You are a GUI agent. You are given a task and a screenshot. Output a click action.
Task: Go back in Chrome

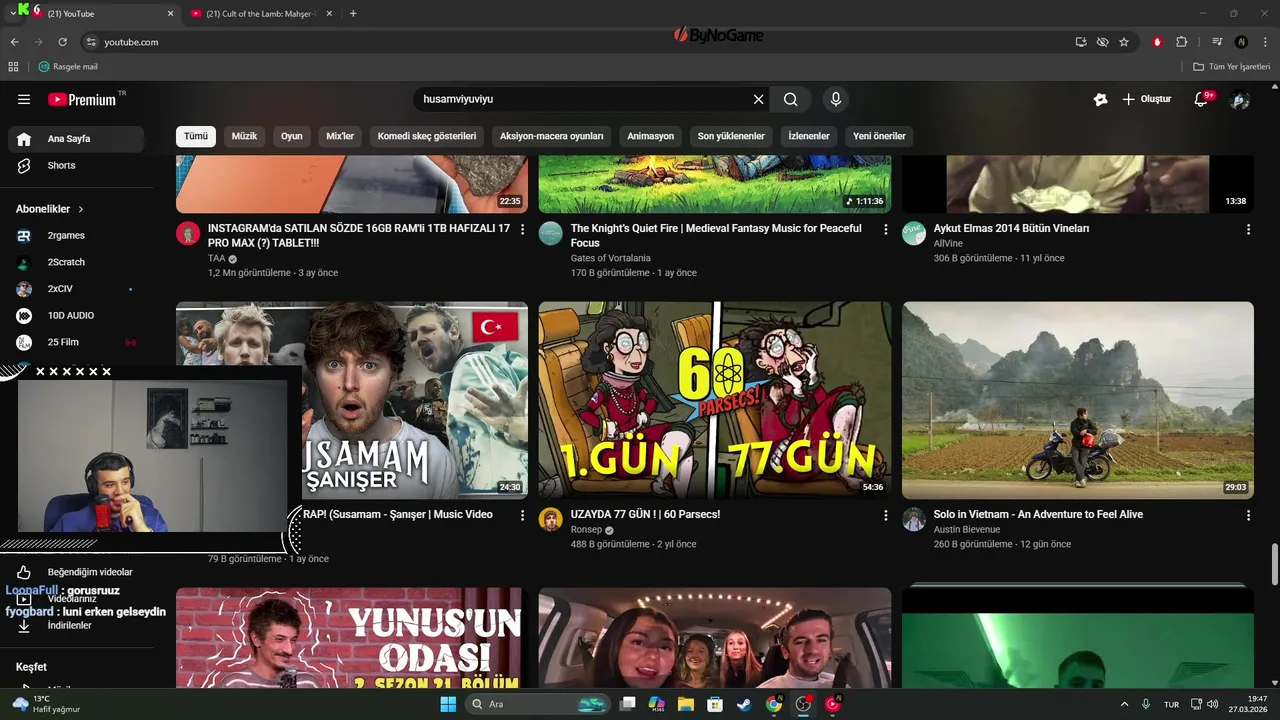point(14,42)
